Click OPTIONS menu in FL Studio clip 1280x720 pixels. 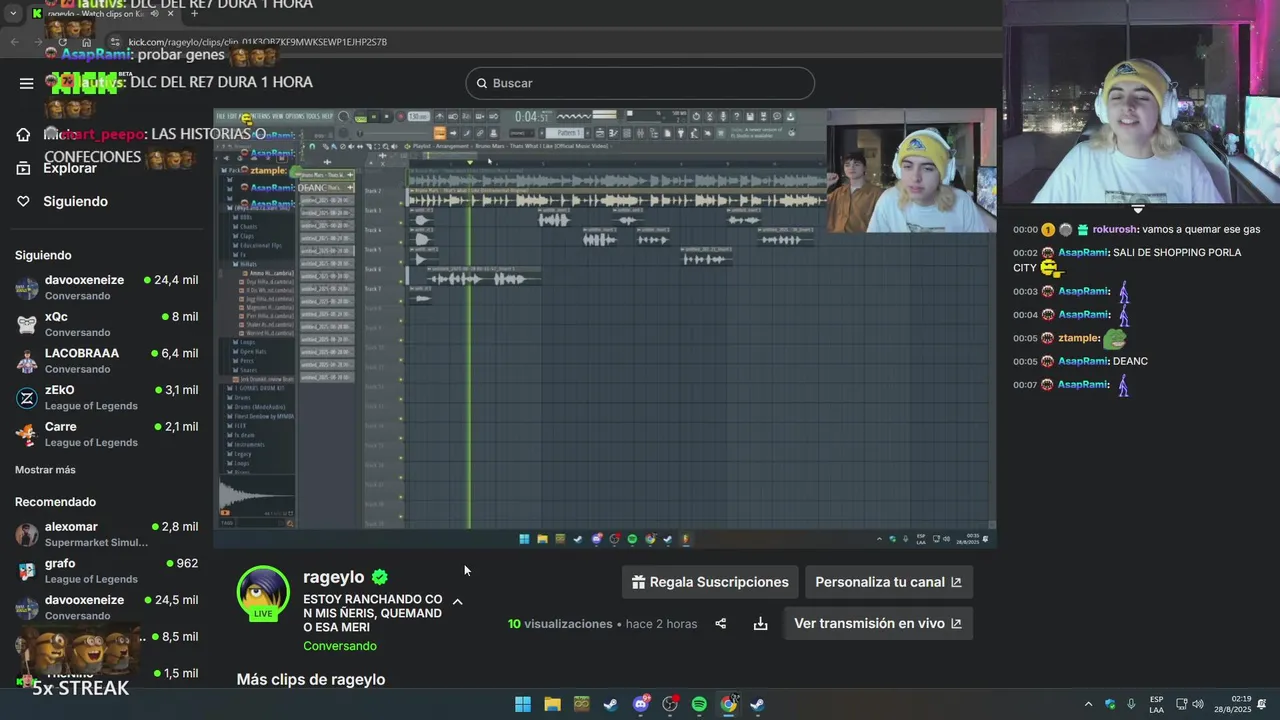click(297, 116)
